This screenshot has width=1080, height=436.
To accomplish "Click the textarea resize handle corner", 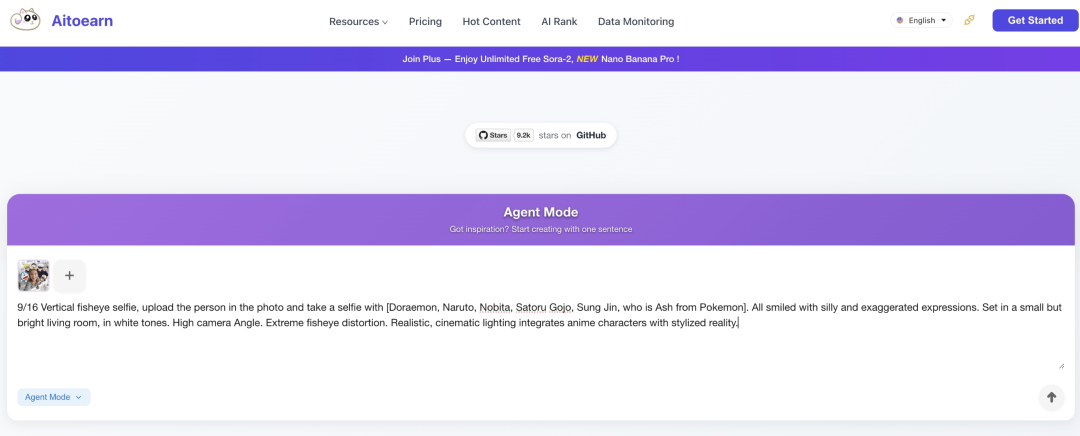I will [1061, 365].
